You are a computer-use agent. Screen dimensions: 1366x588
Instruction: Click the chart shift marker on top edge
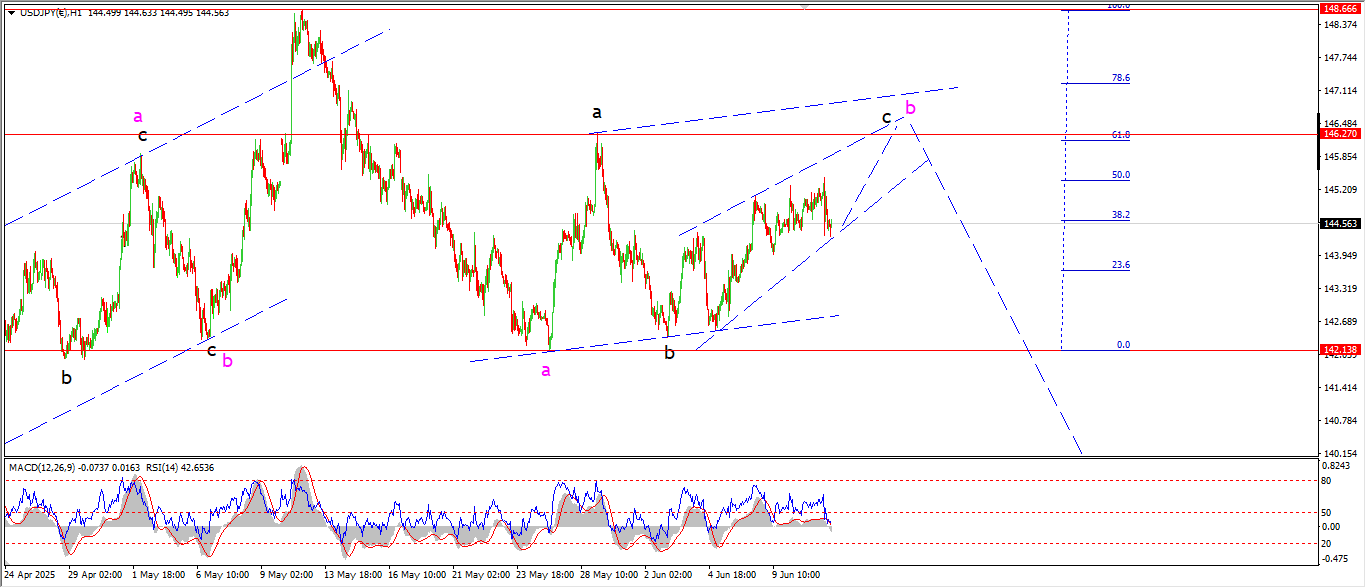click(x=804, y=6)
